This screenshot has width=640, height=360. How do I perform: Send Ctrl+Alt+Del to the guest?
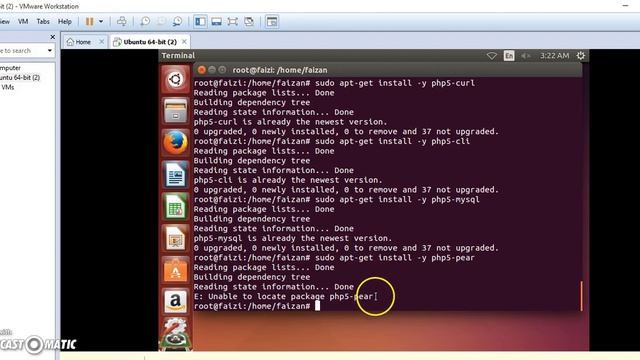pyautogui.click(x=122, y=21)
